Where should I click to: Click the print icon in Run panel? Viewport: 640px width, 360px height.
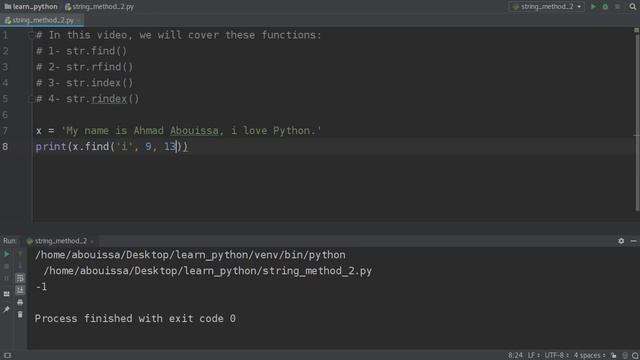tap(20, 302)
